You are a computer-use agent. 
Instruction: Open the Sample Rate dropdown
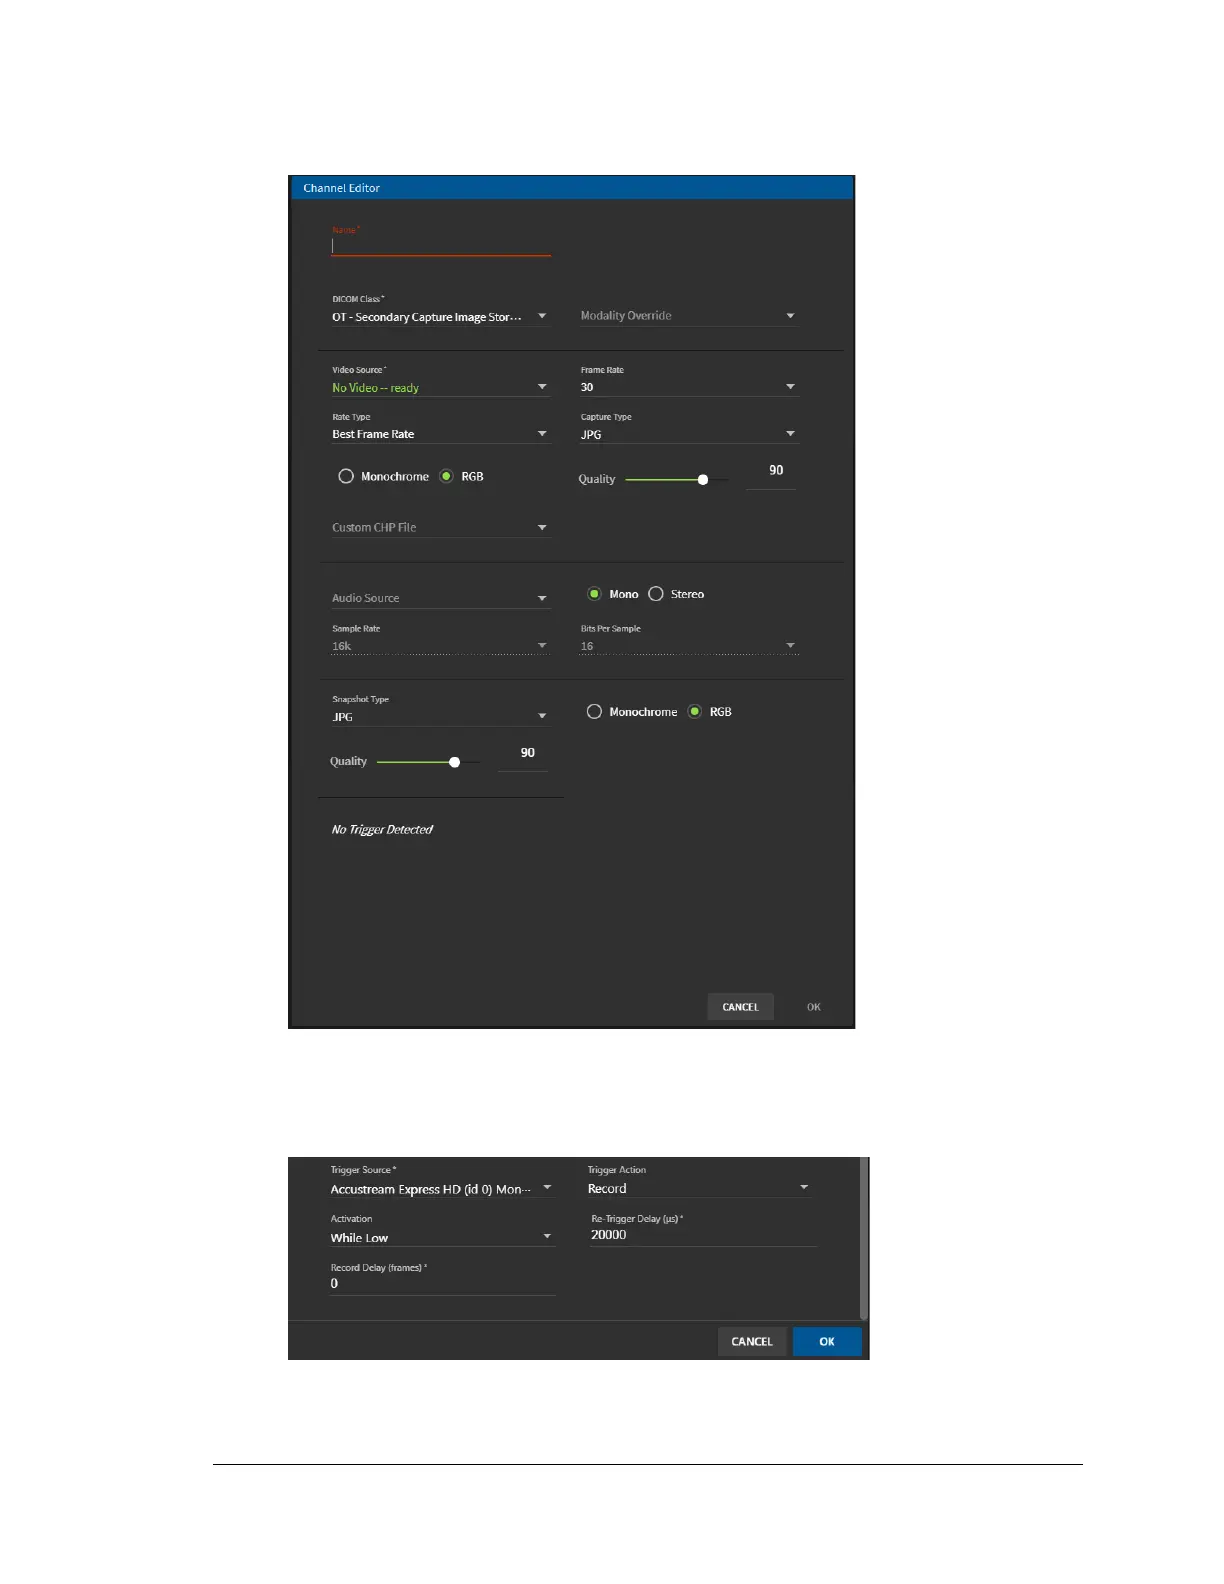point(441,646)
